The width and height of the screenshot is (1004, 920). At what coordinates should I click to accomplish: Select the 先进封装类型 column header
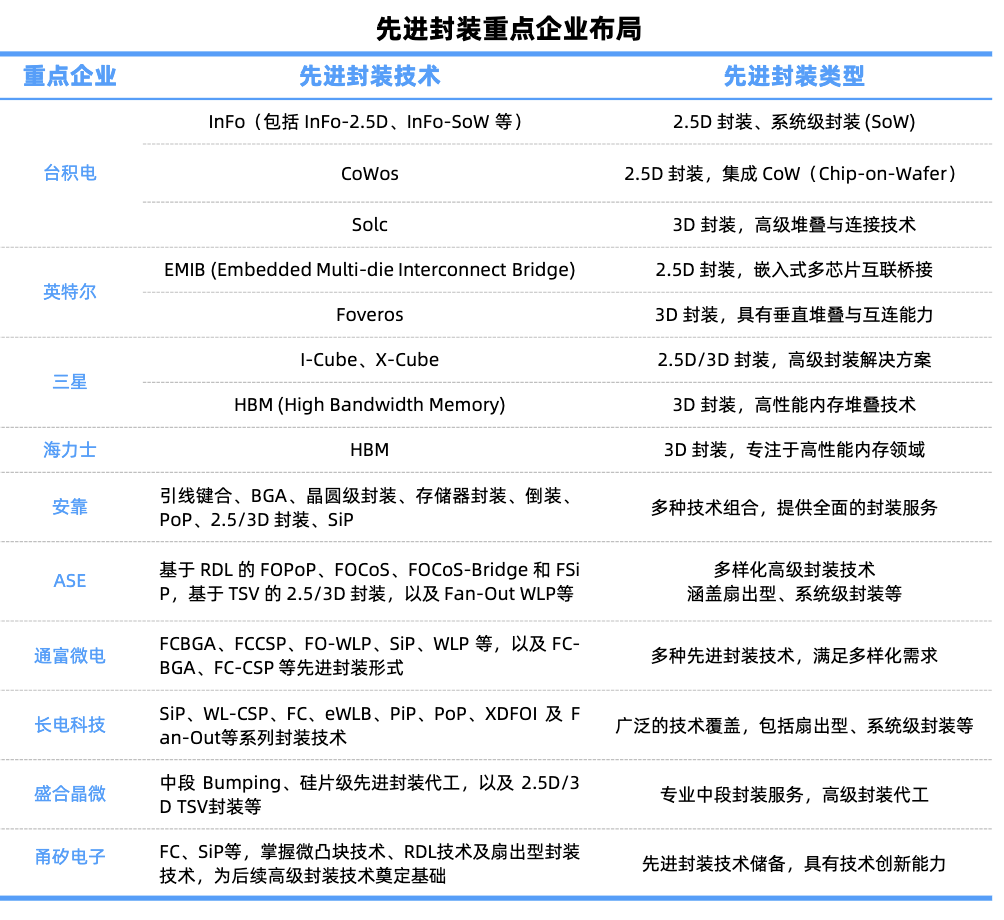click(794, 77)
